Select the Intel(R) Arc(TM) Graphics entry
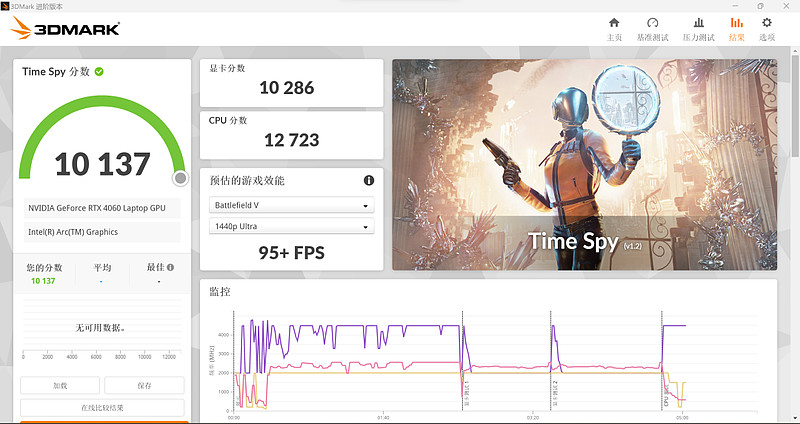 point(102,232)
